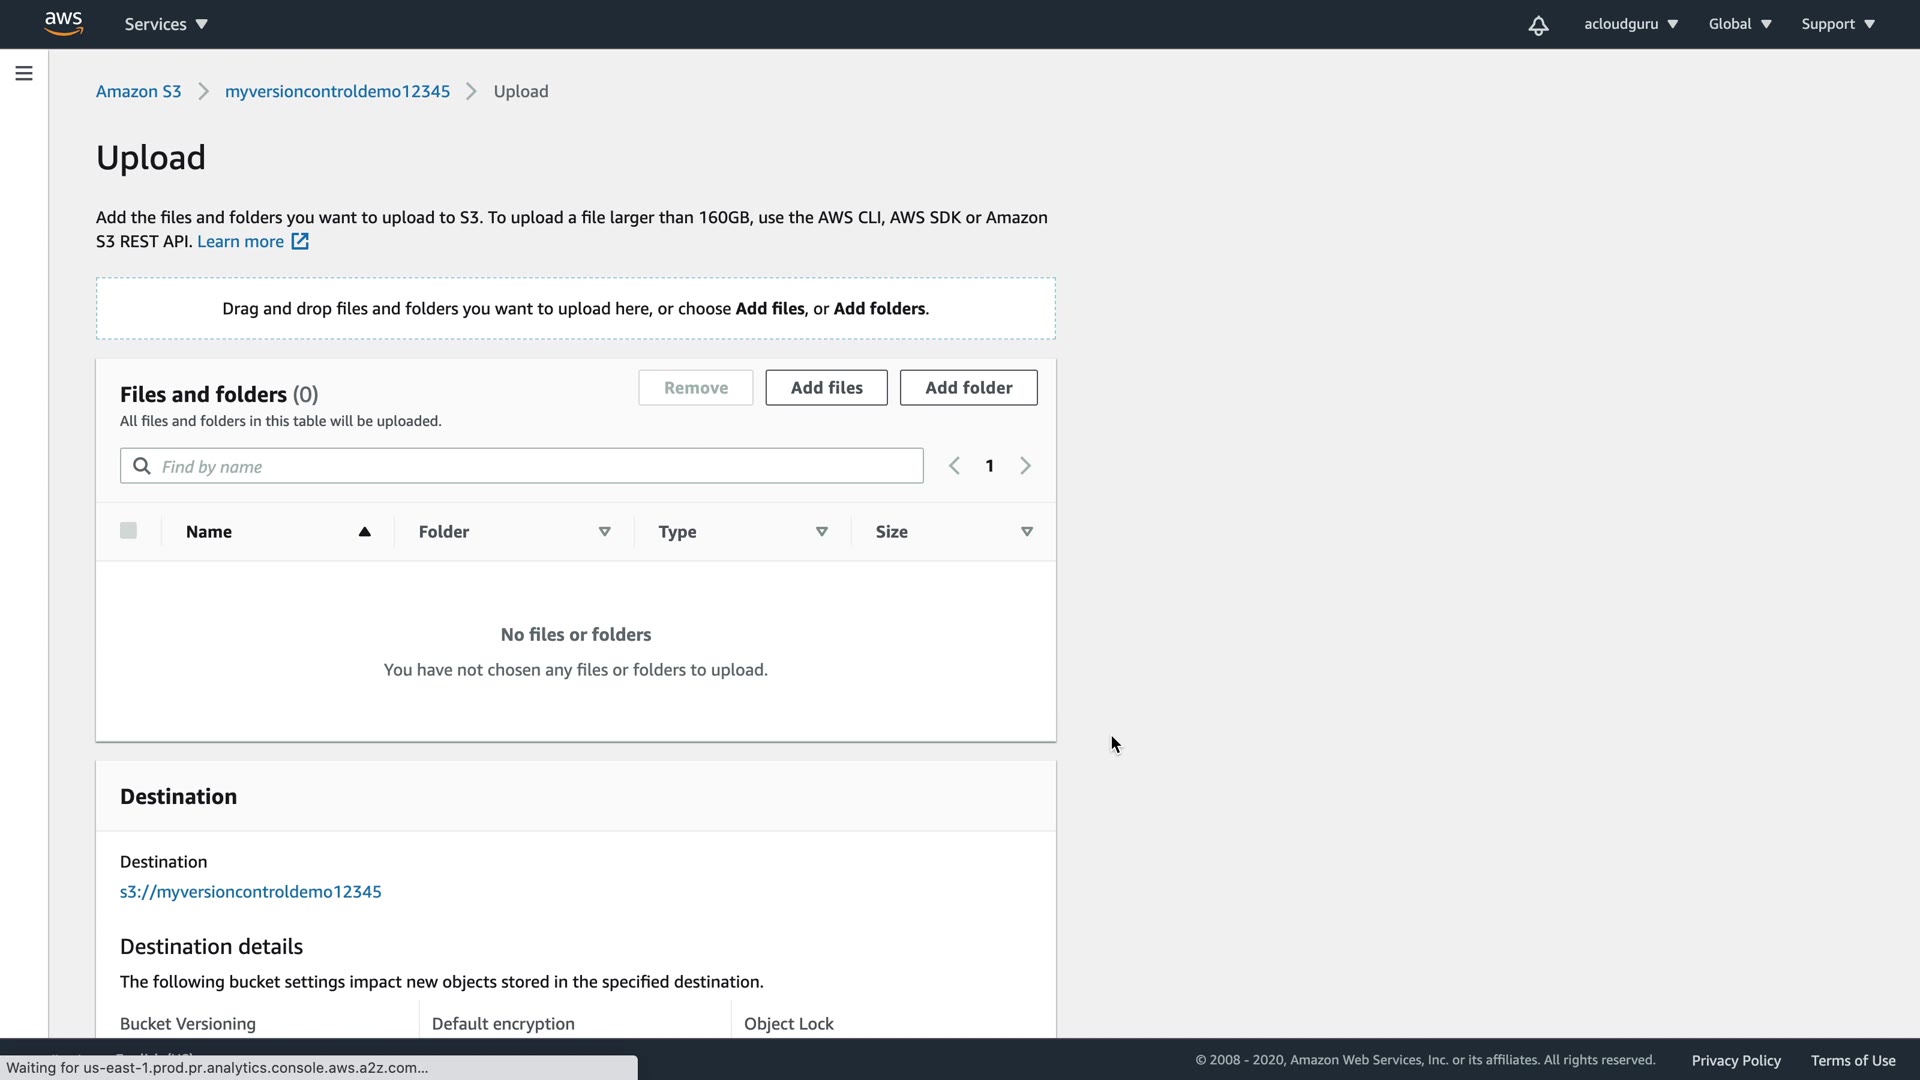Tick the select-all checkbox in table header

(x=128, y=531)
